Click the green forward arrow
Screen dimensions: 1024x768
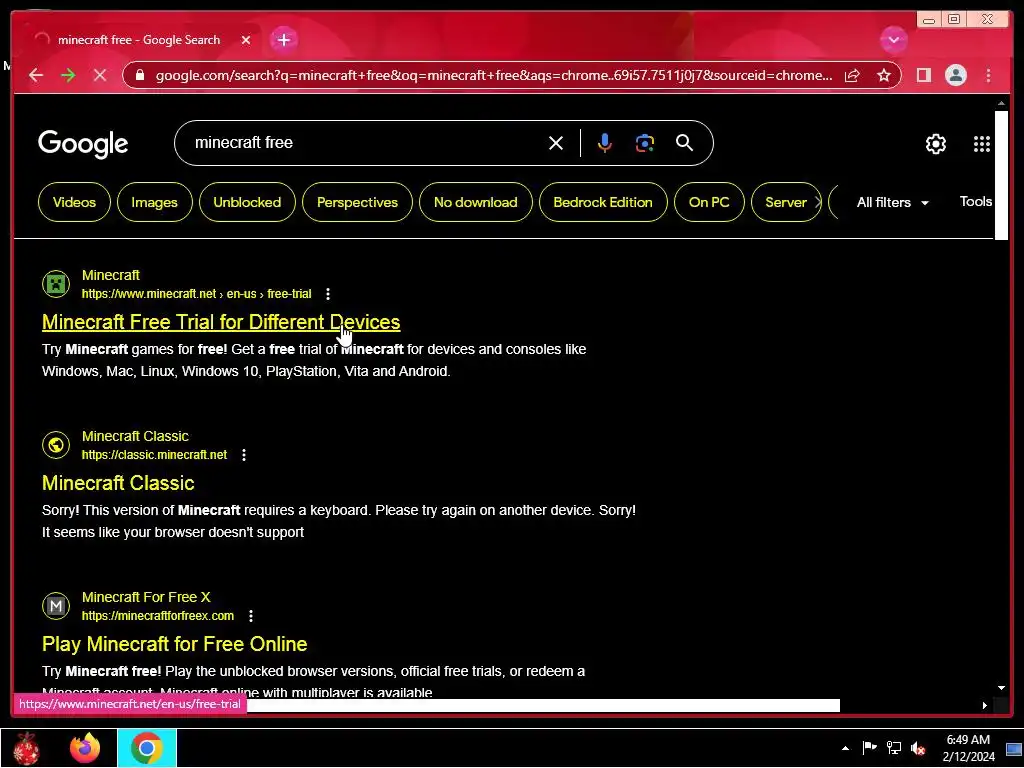pos(68,75)
